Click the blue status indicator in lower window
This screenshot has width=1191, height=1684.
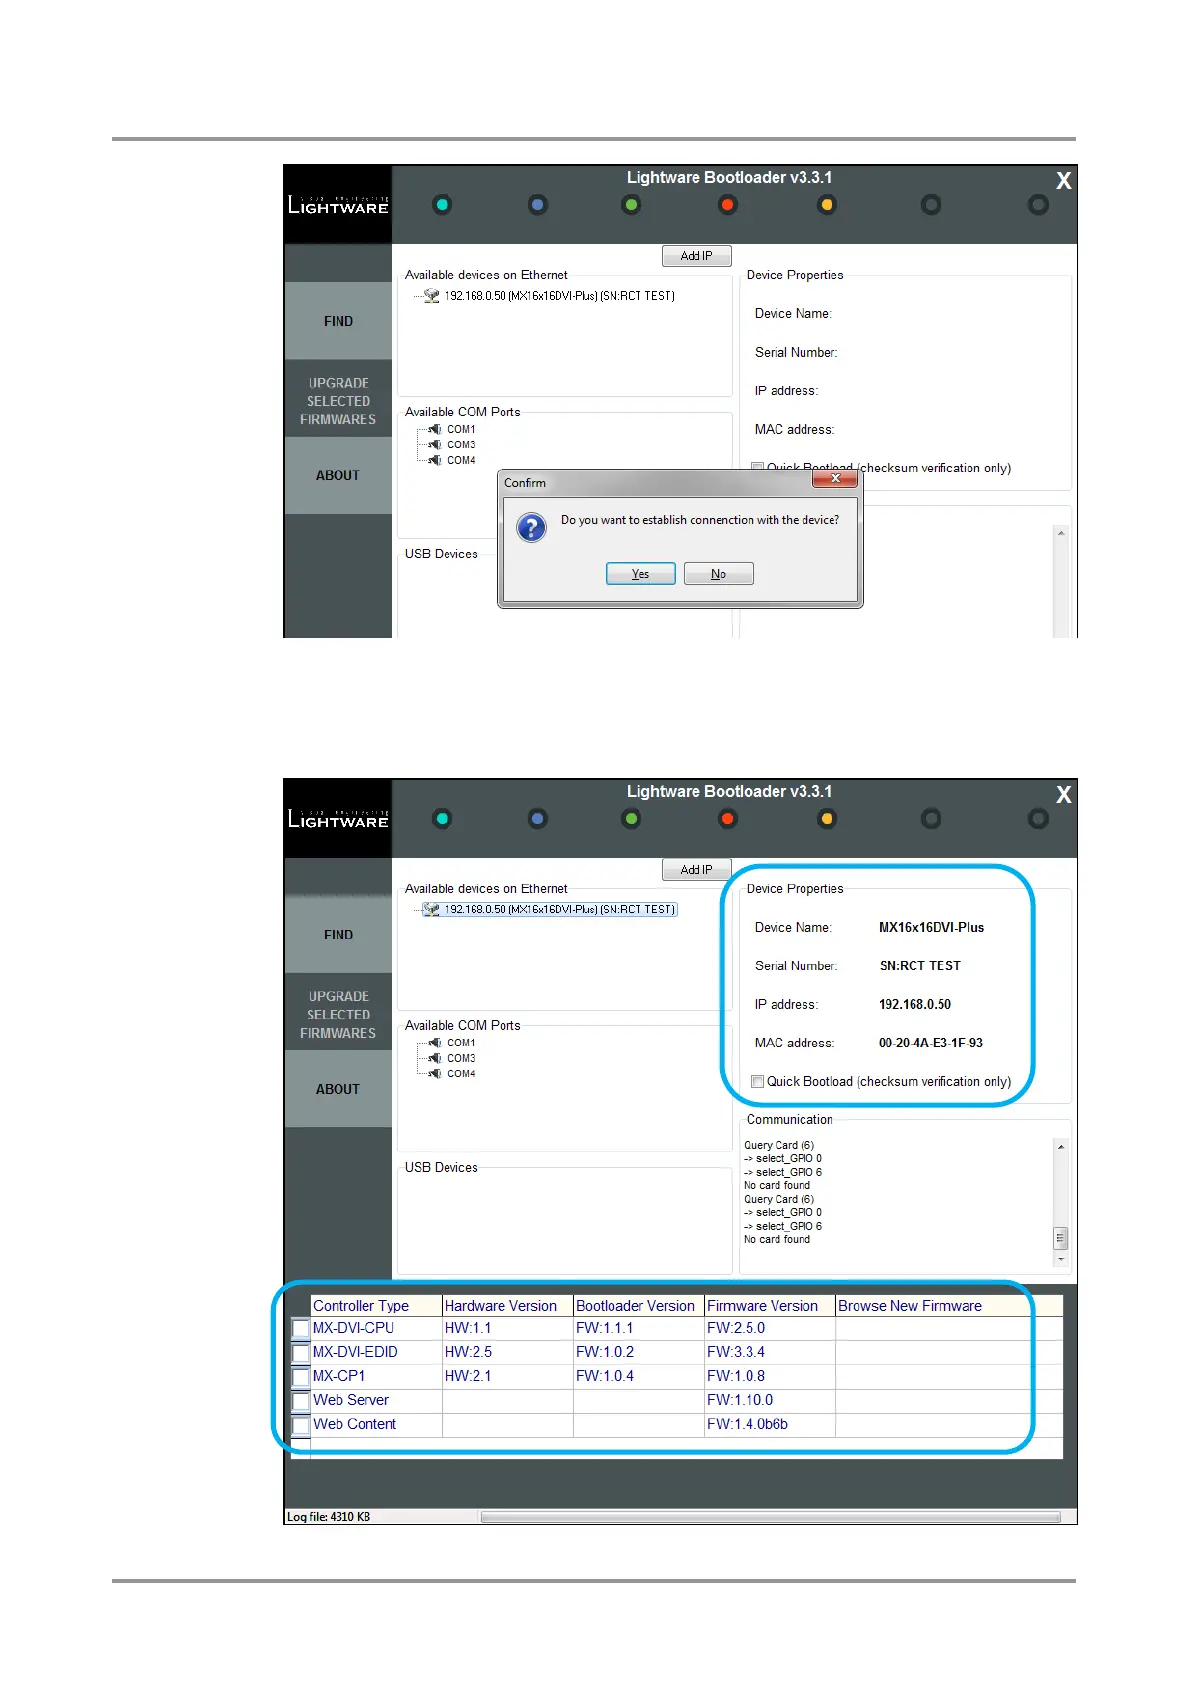[538, 819]
